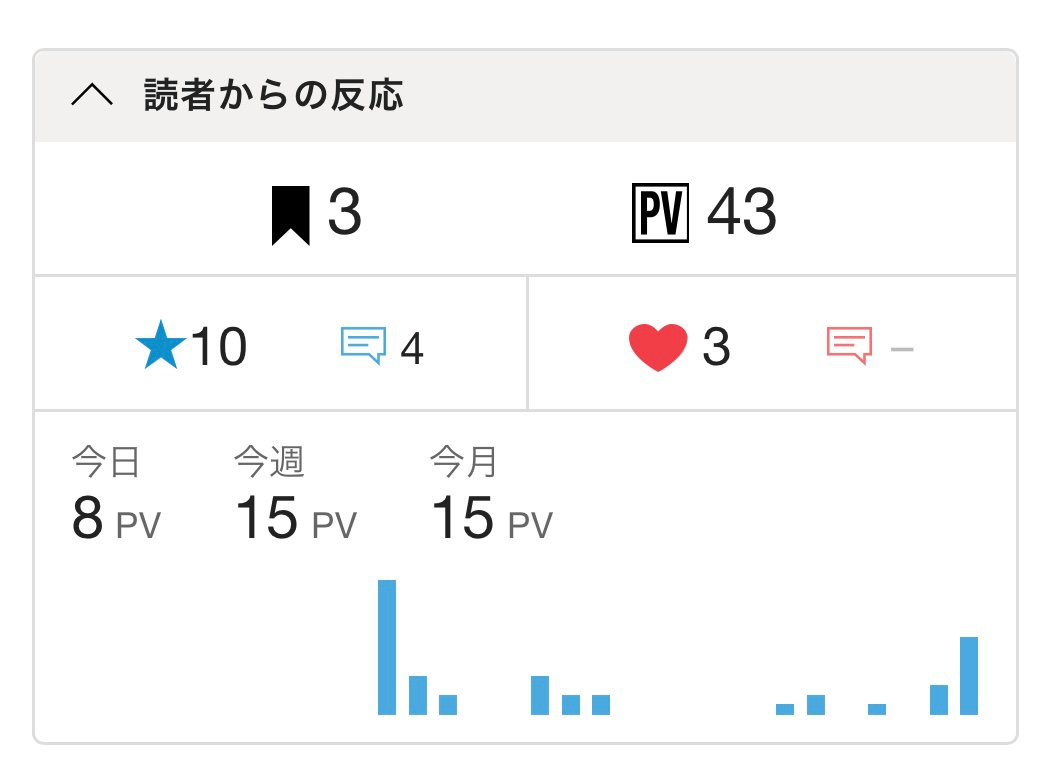
Task: Click the heart count 3
Action: point(716,348)
